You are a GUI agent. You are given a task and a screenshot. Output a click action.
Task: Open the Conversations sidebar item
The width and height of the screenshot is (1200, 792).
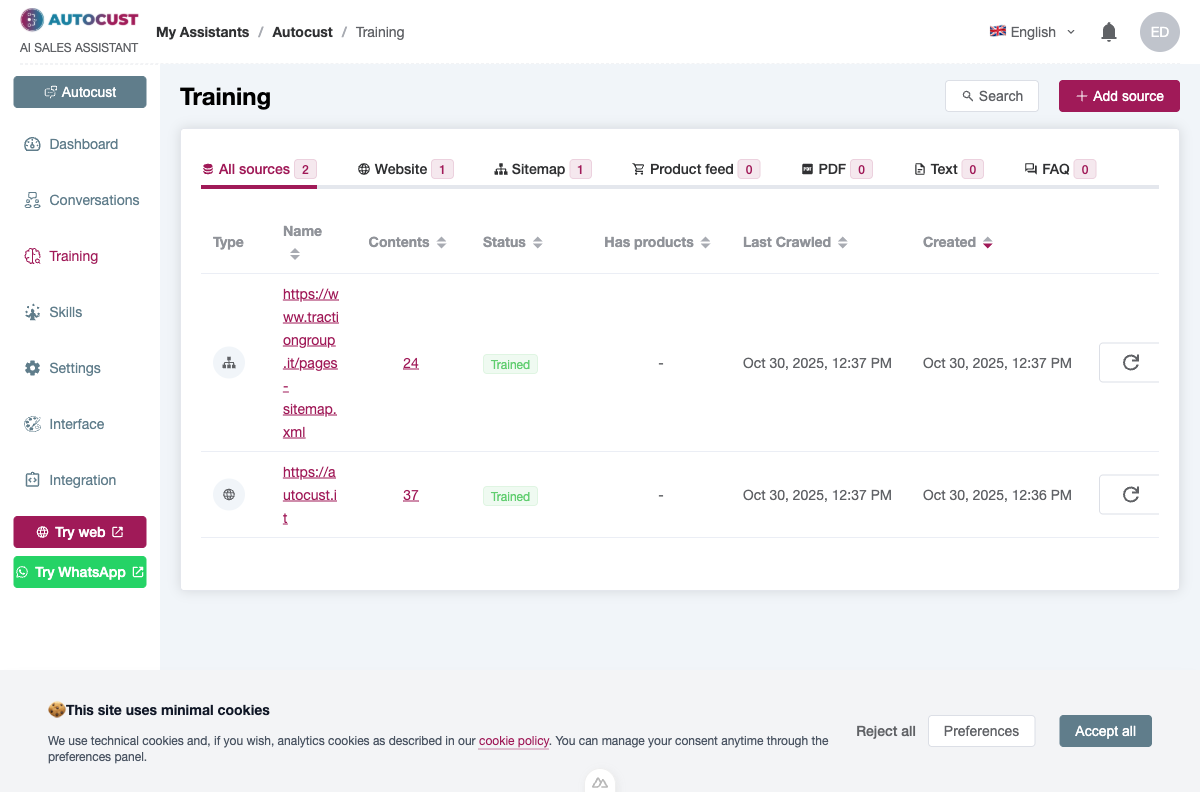pyautogui.click(x=94, y=200)
